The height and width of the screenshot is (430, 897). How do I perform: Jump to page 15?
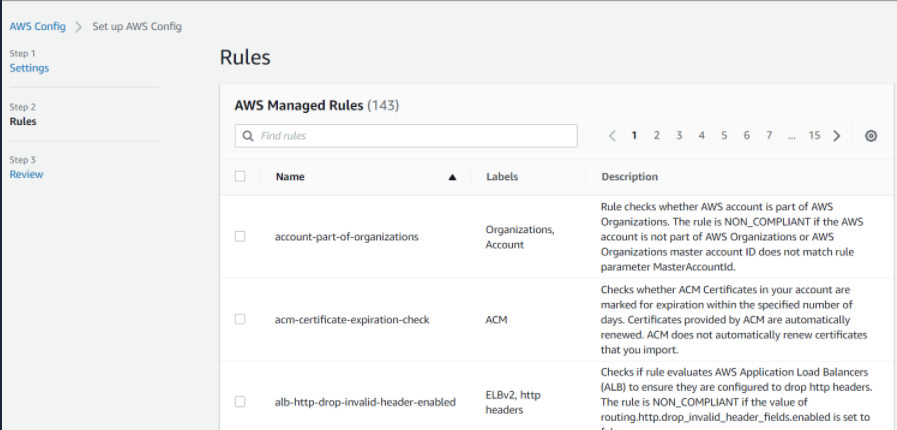[x=814, y=136]
